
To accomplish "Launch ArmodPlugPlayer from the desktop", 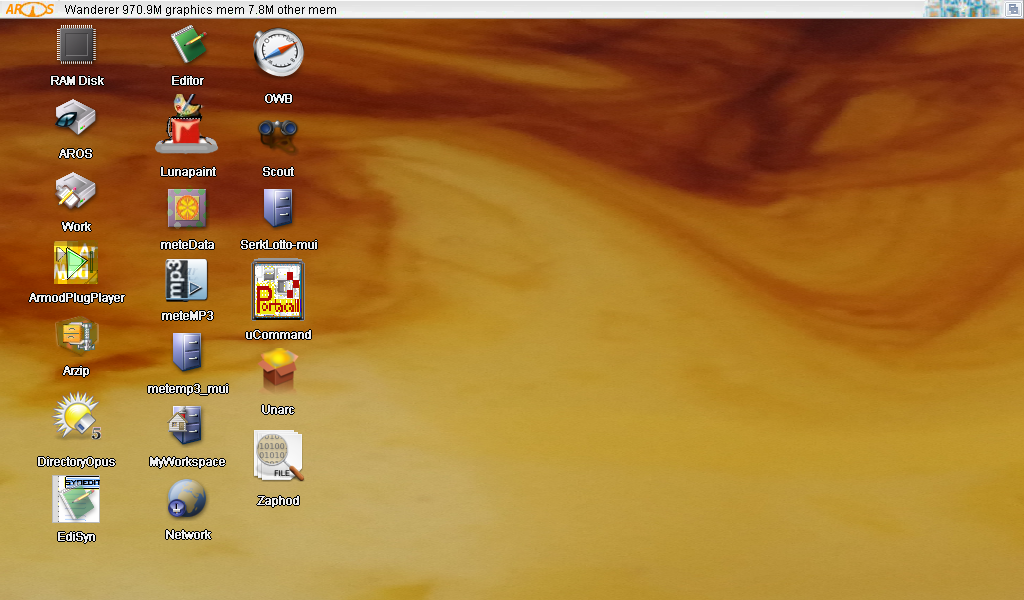I will click(x=76, y=263).
